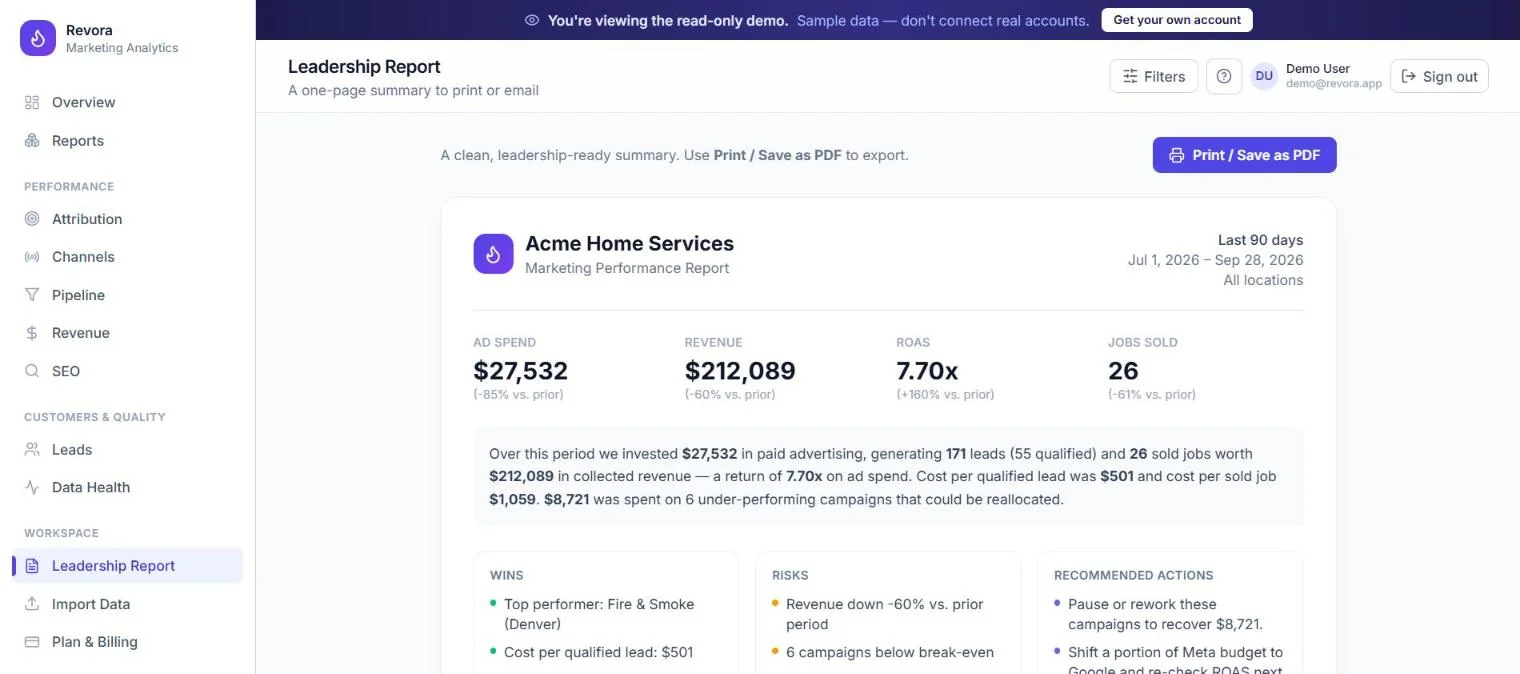This screenshot has width=1520, height=674.
Task: Select SEO in the sidebar
Action: [x=128, y=371]
